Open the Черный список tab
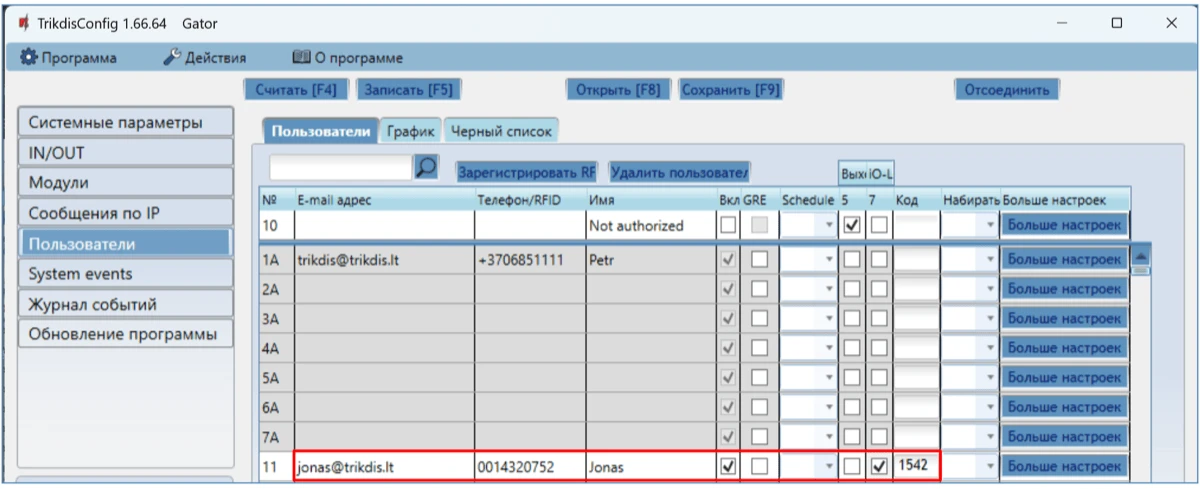 pos(500,131)
